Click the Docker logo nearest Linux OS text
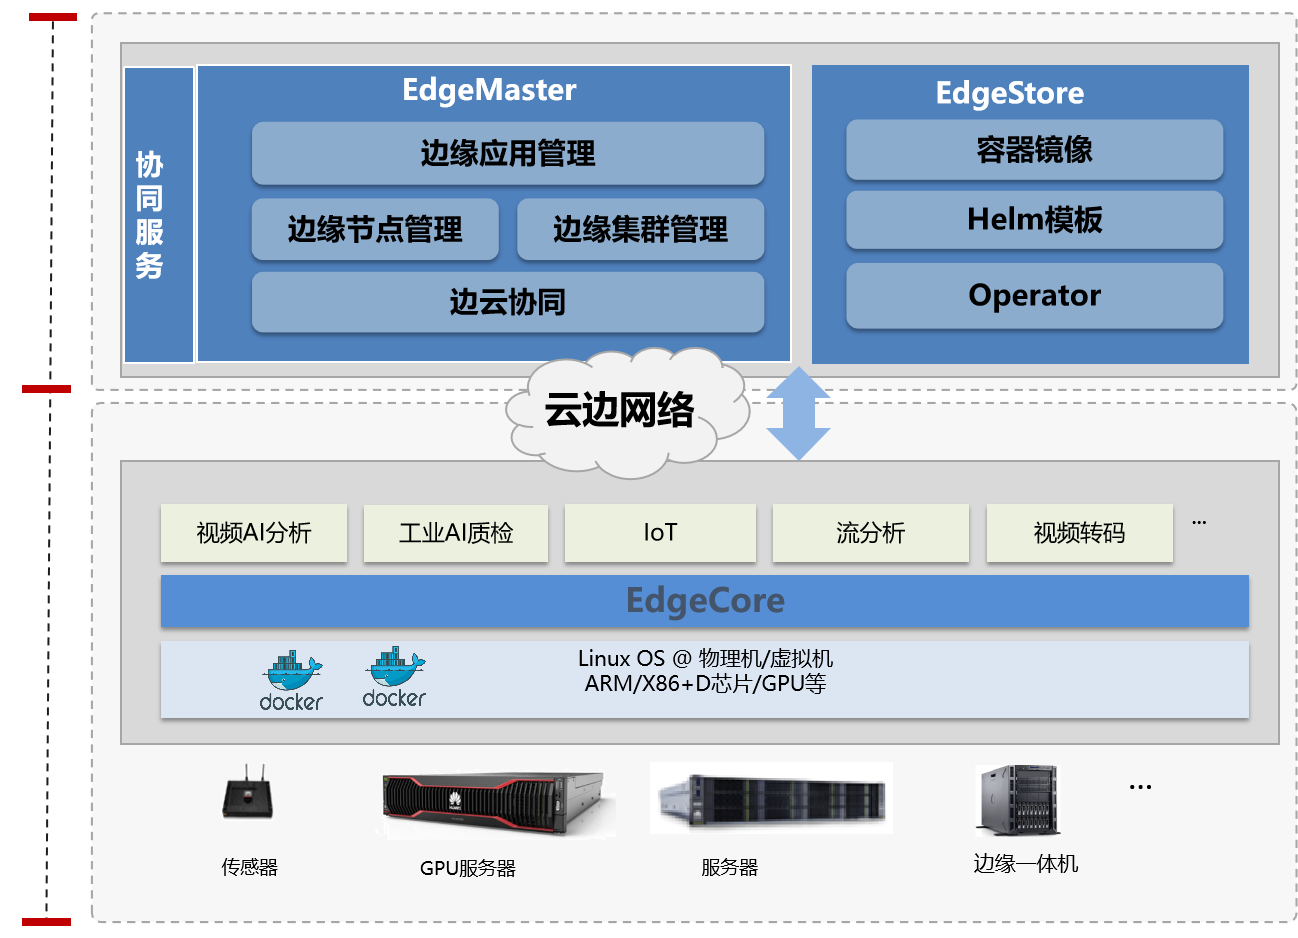1298x938 pixels. pos(394,678)
